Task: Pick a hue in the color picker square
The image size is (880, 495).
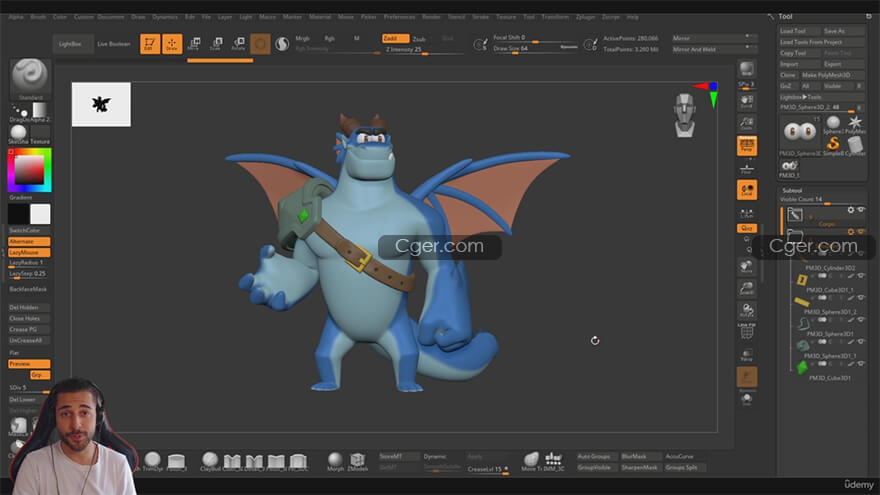Action: (29, 170)
